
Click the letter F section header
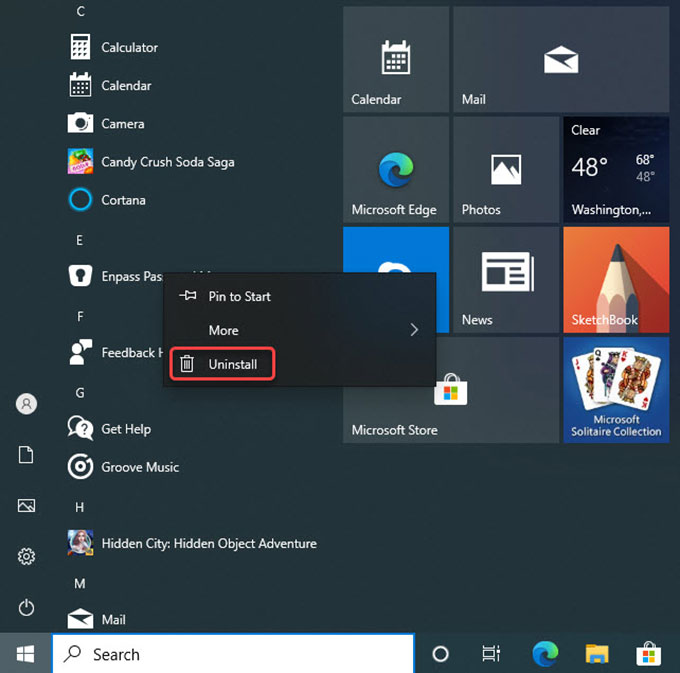80,316
